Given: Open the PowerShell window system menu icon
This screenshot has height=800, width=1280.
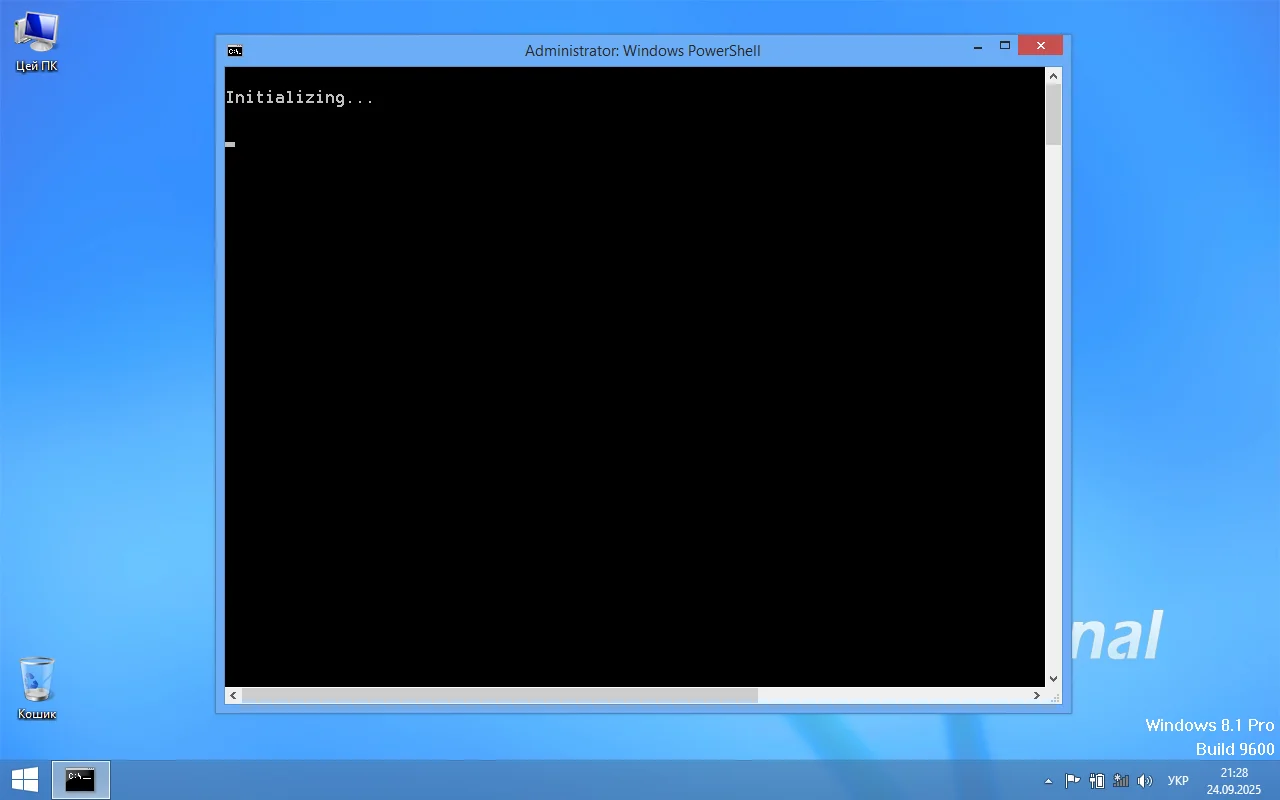Looking at the screenshot, I should [x=235, y=51].
